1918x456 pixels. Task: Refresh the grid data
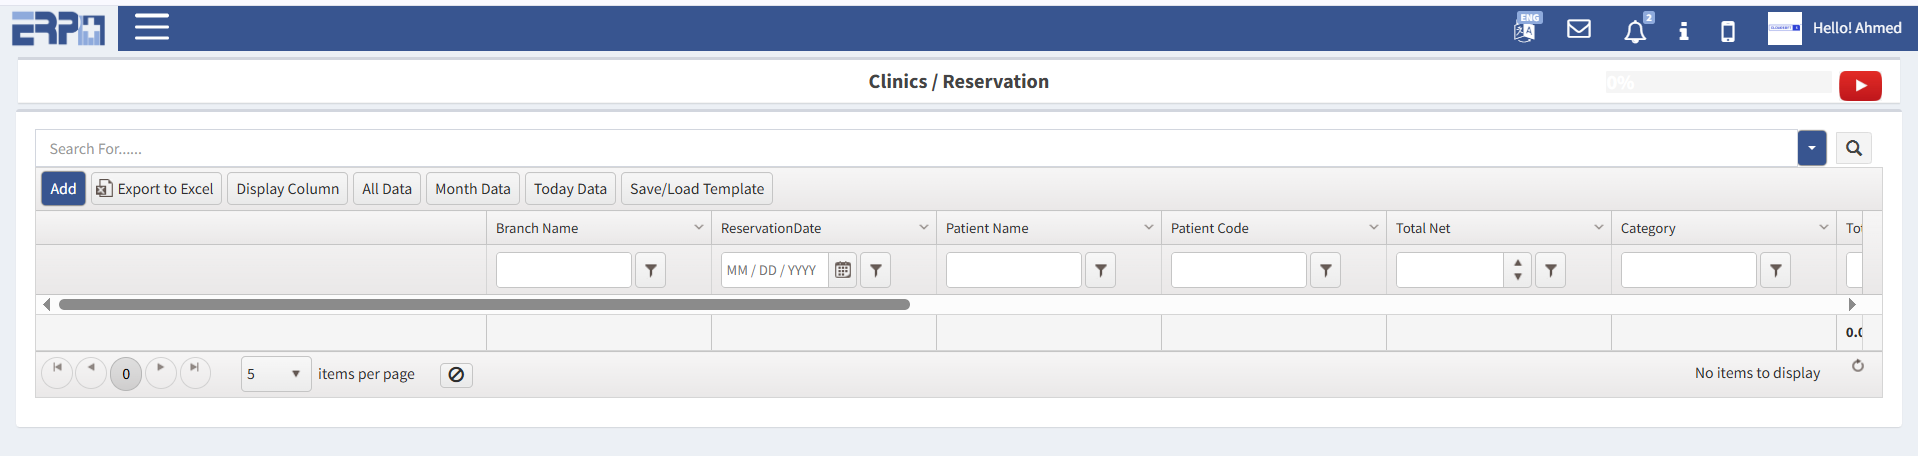[x=1858, y=366]
